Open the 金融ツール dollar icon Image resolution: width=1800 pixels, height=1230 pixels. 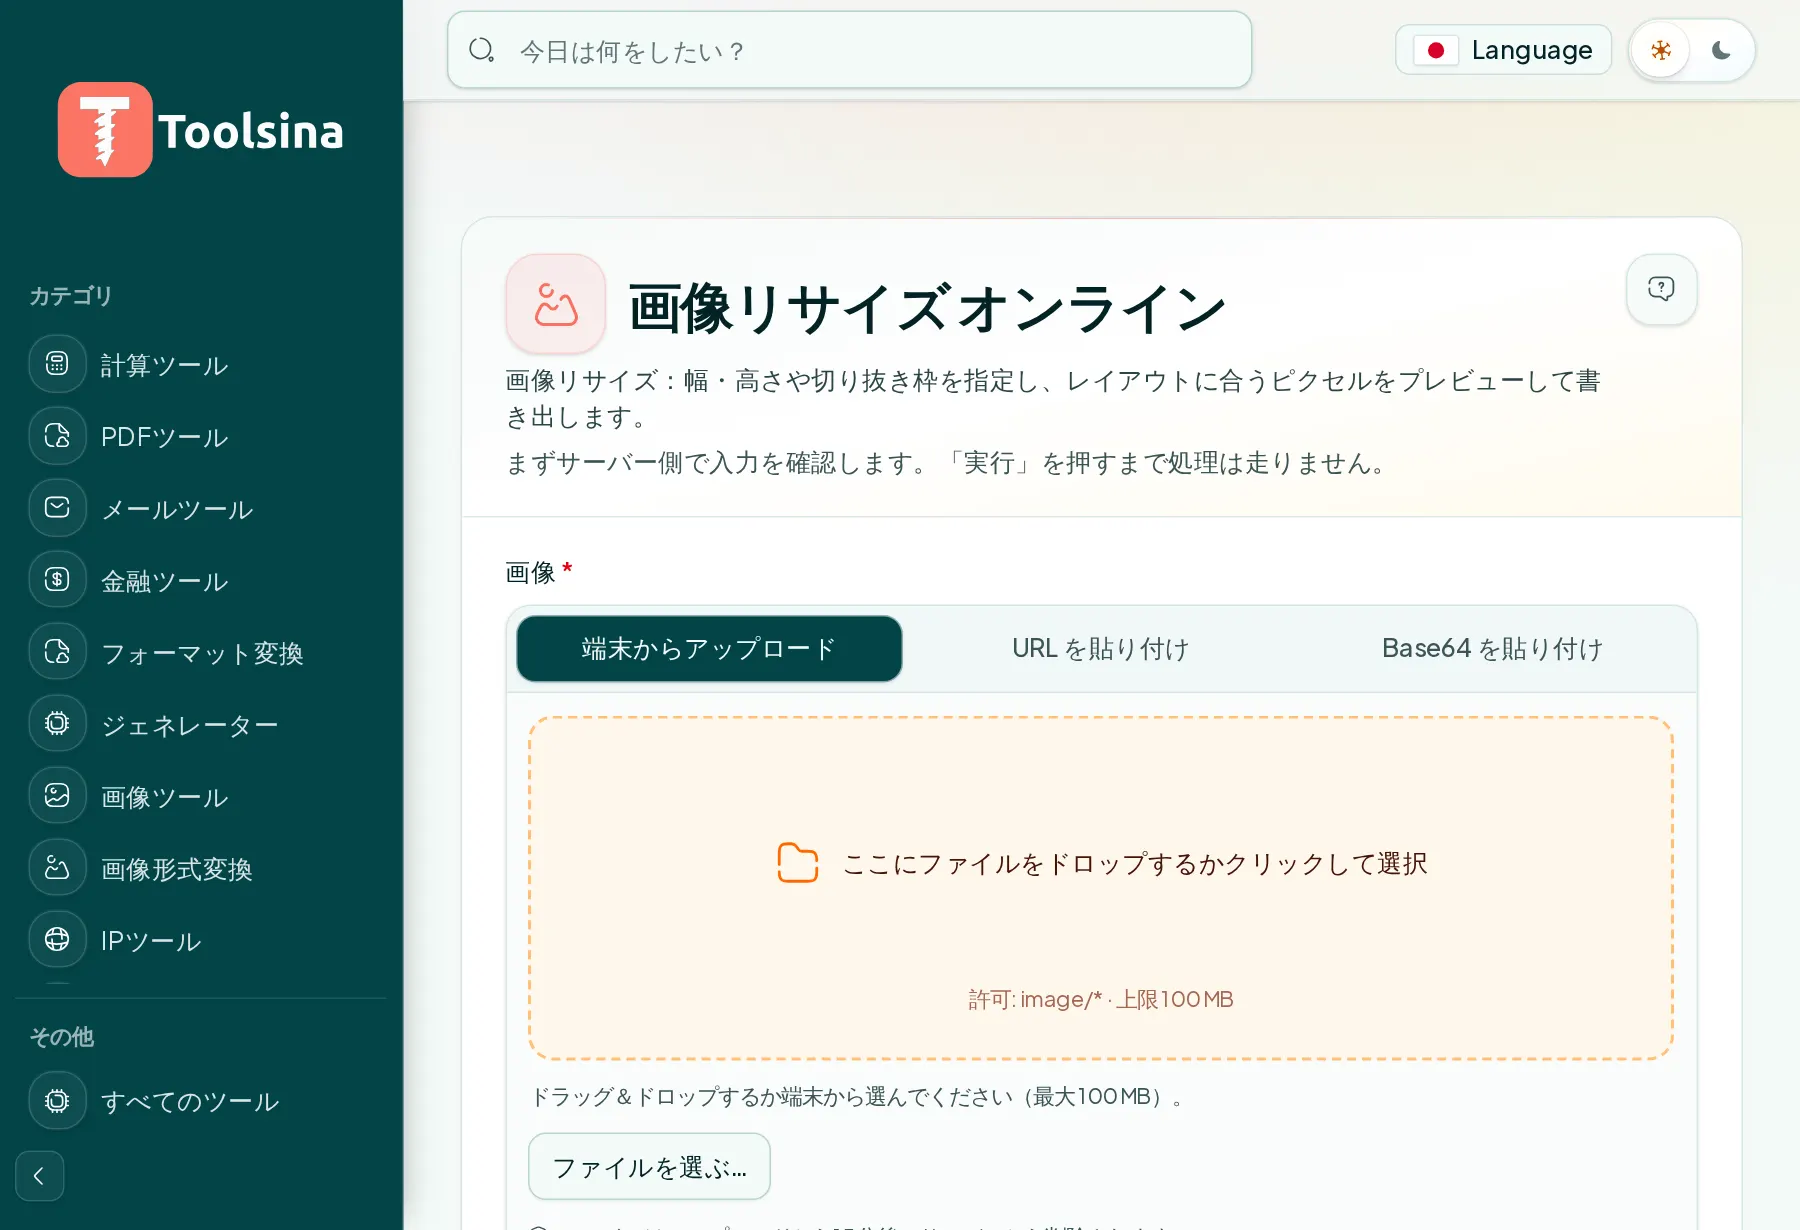(57, 580)
